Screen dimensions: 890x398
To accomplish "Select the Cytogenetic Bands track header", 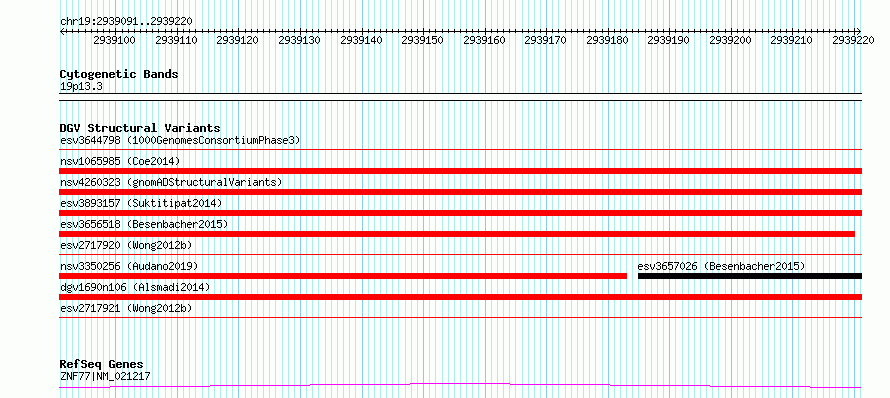I will pyautogui.click(x=119, y=74).
